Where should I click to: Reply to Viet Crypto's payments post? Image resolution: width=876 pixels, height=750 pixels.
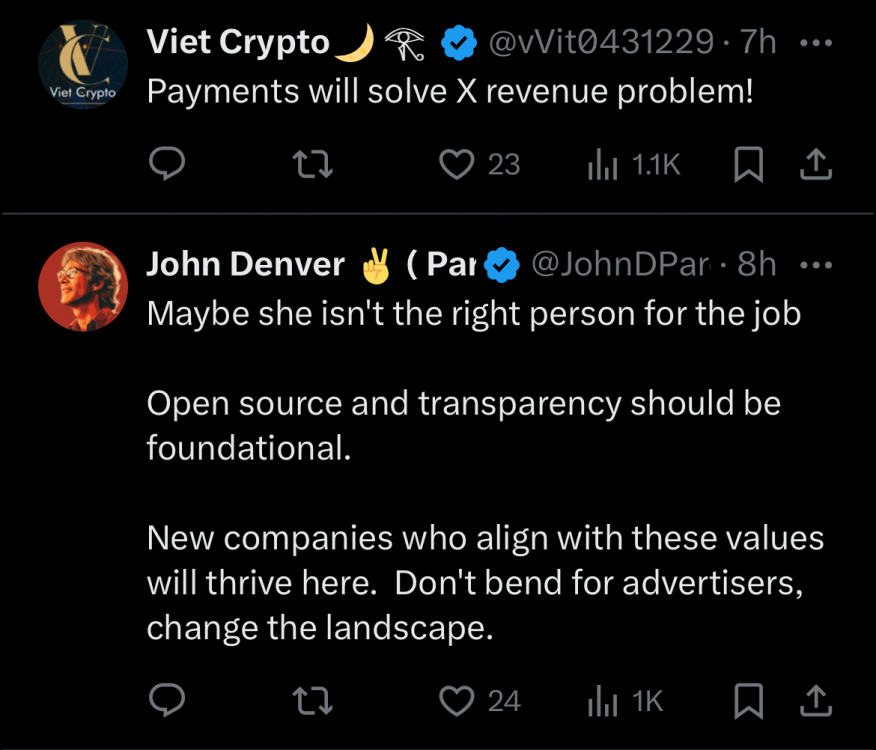(167, 164)
